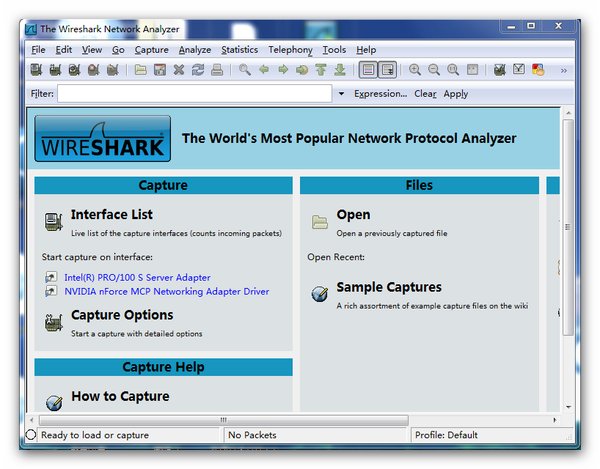Jump to first packet toolbar icon
Image resolution: width=600 pixels, height=469 pixels.
[x=321, y=70]
